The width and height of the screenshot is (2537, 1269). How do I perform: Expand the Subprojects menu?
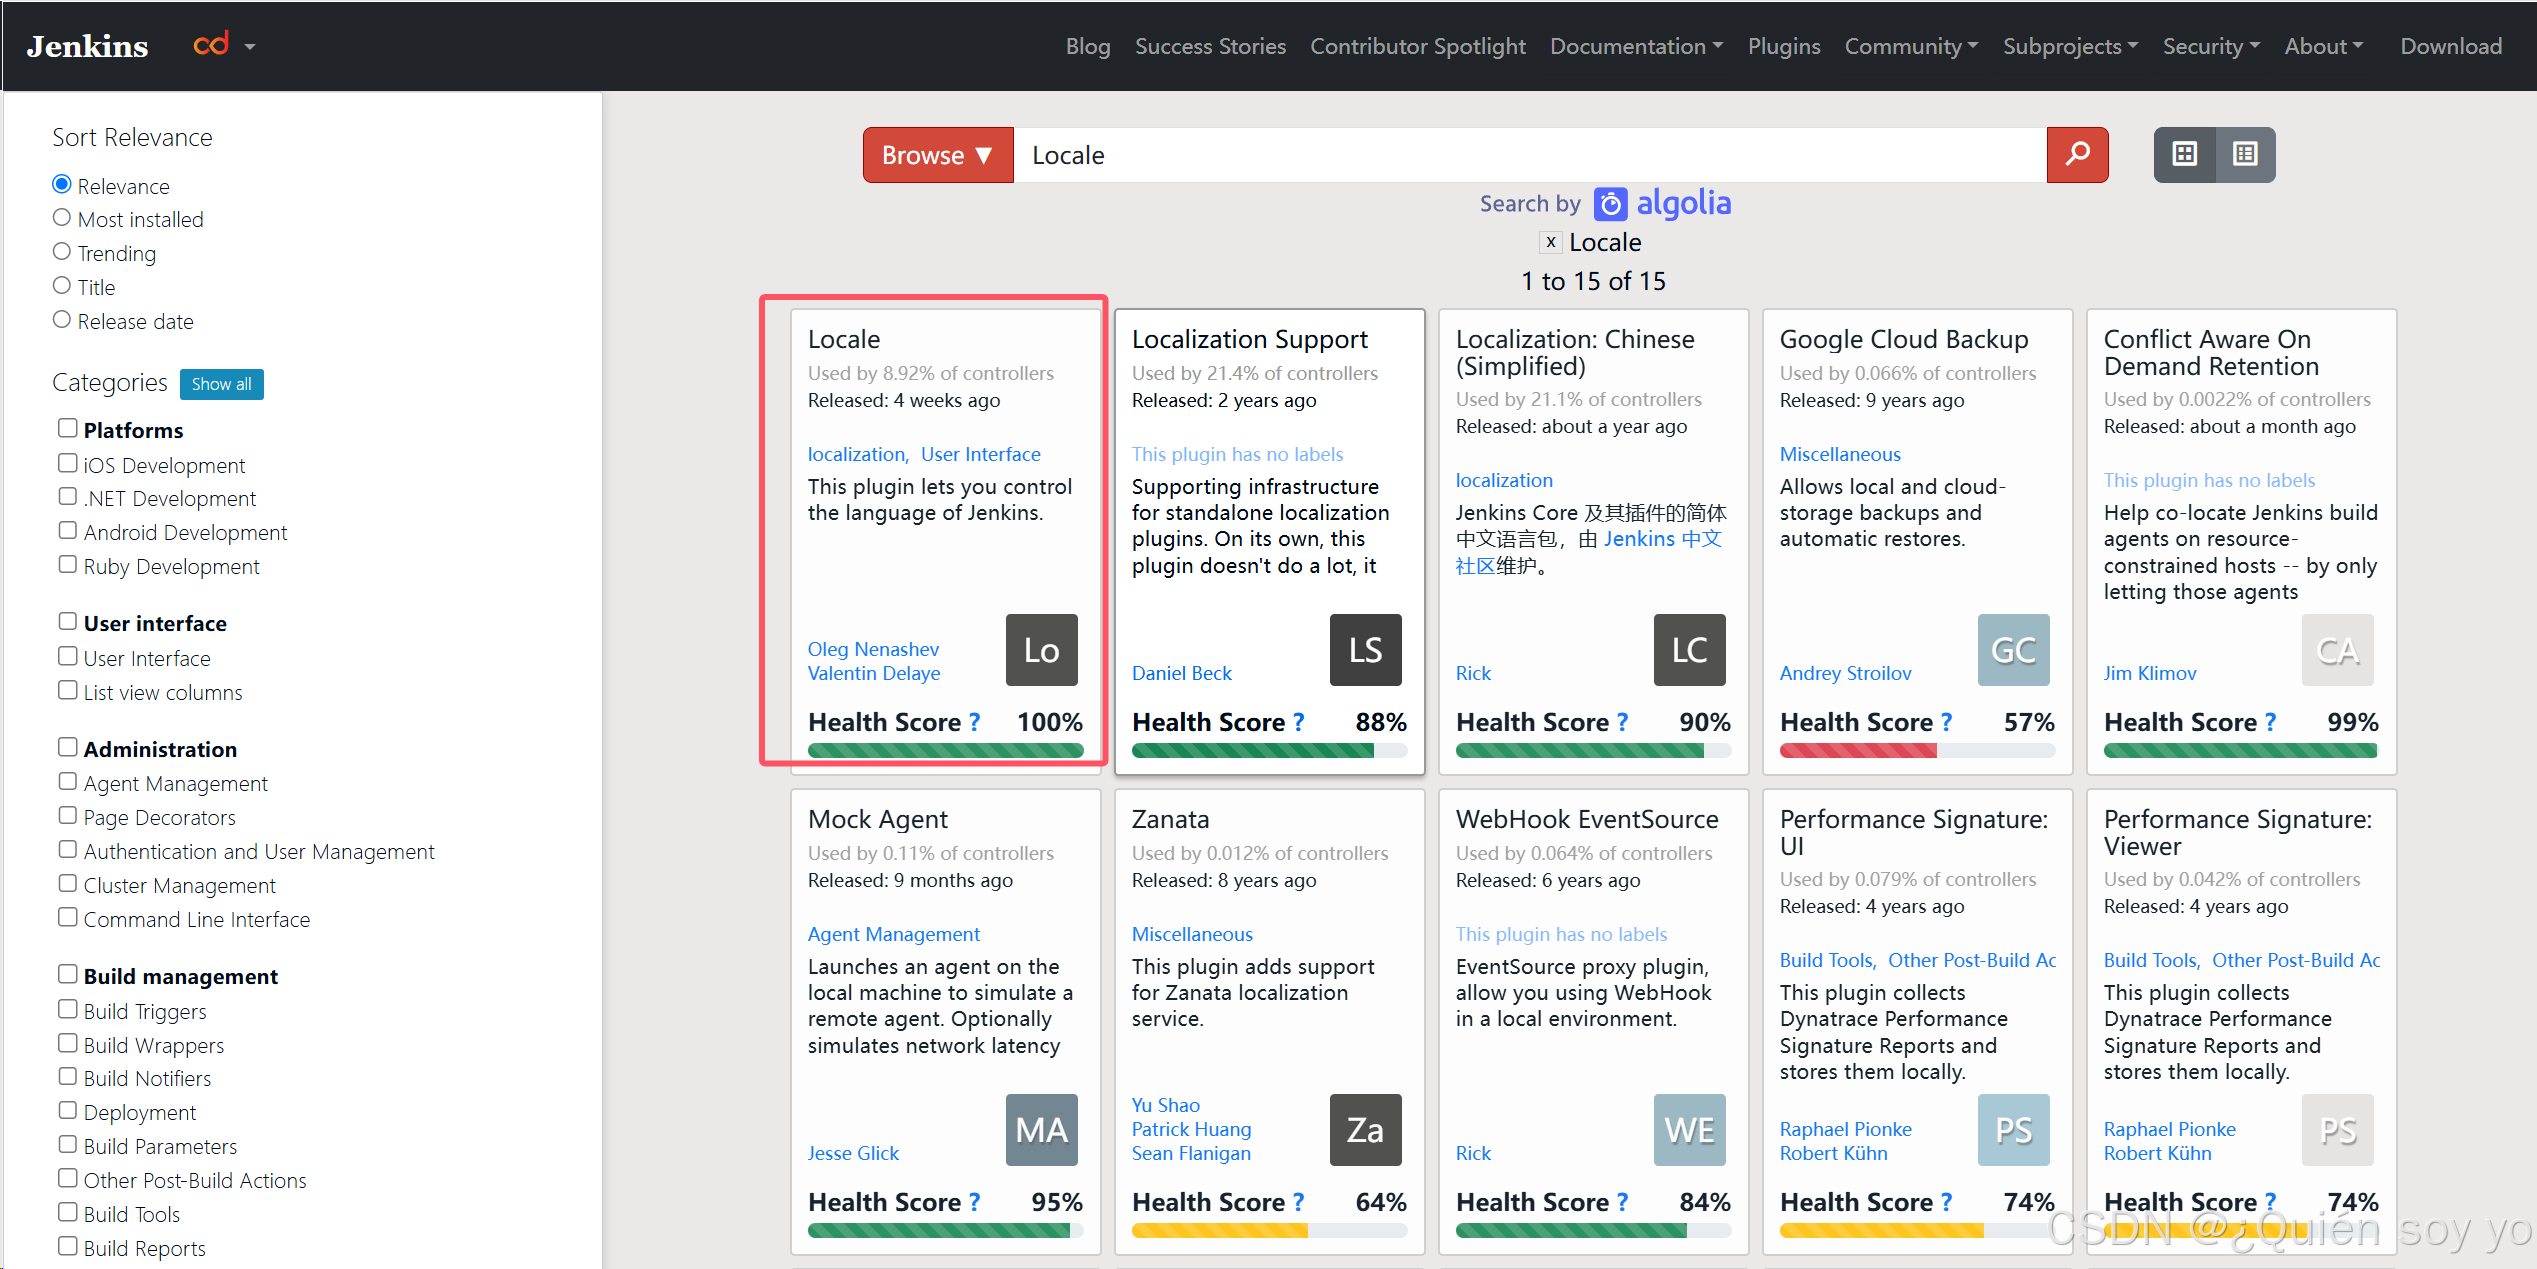pyautogui.click(x=2071, y=46)
